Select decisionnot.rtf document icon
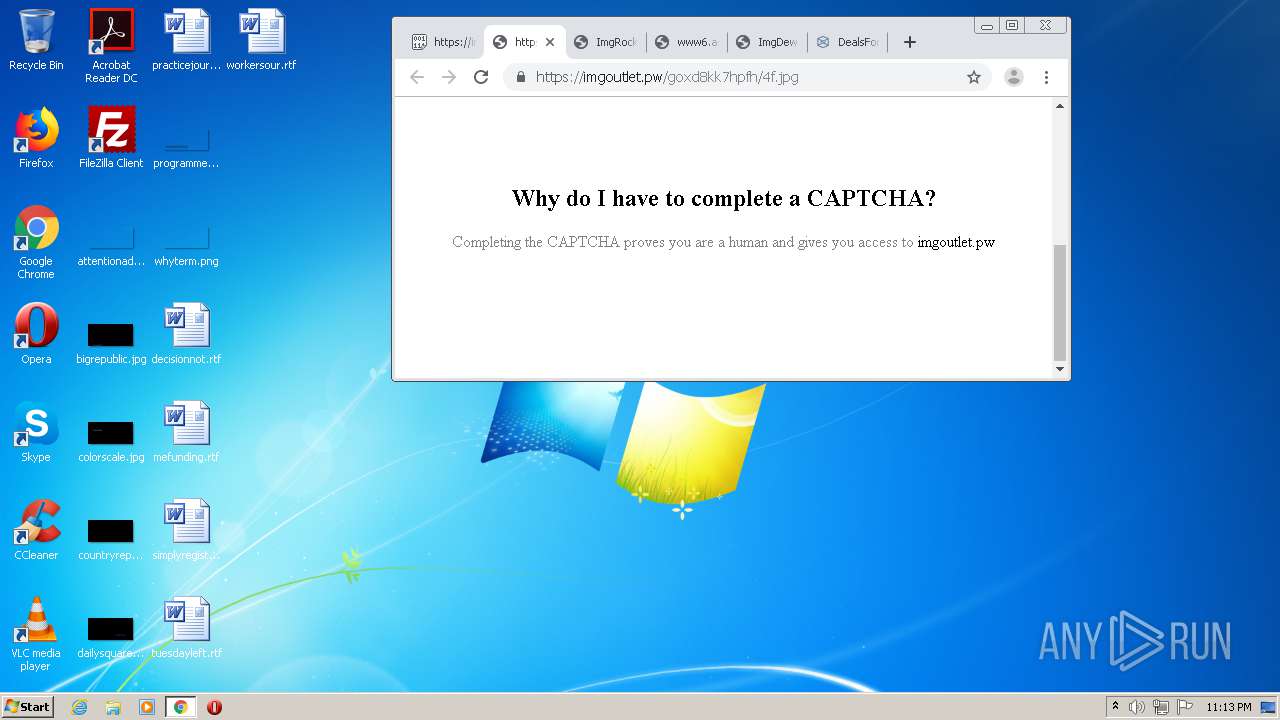This screenshot has height=720, width=1280. (186, 334)
